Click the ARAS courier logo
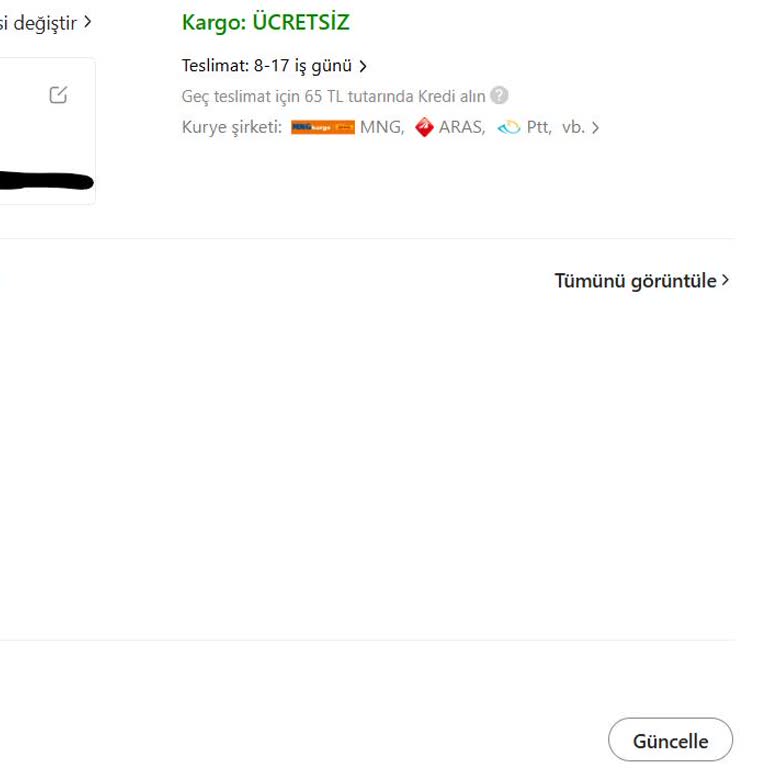This screenshot has height=768, width=768. point(424,127)
